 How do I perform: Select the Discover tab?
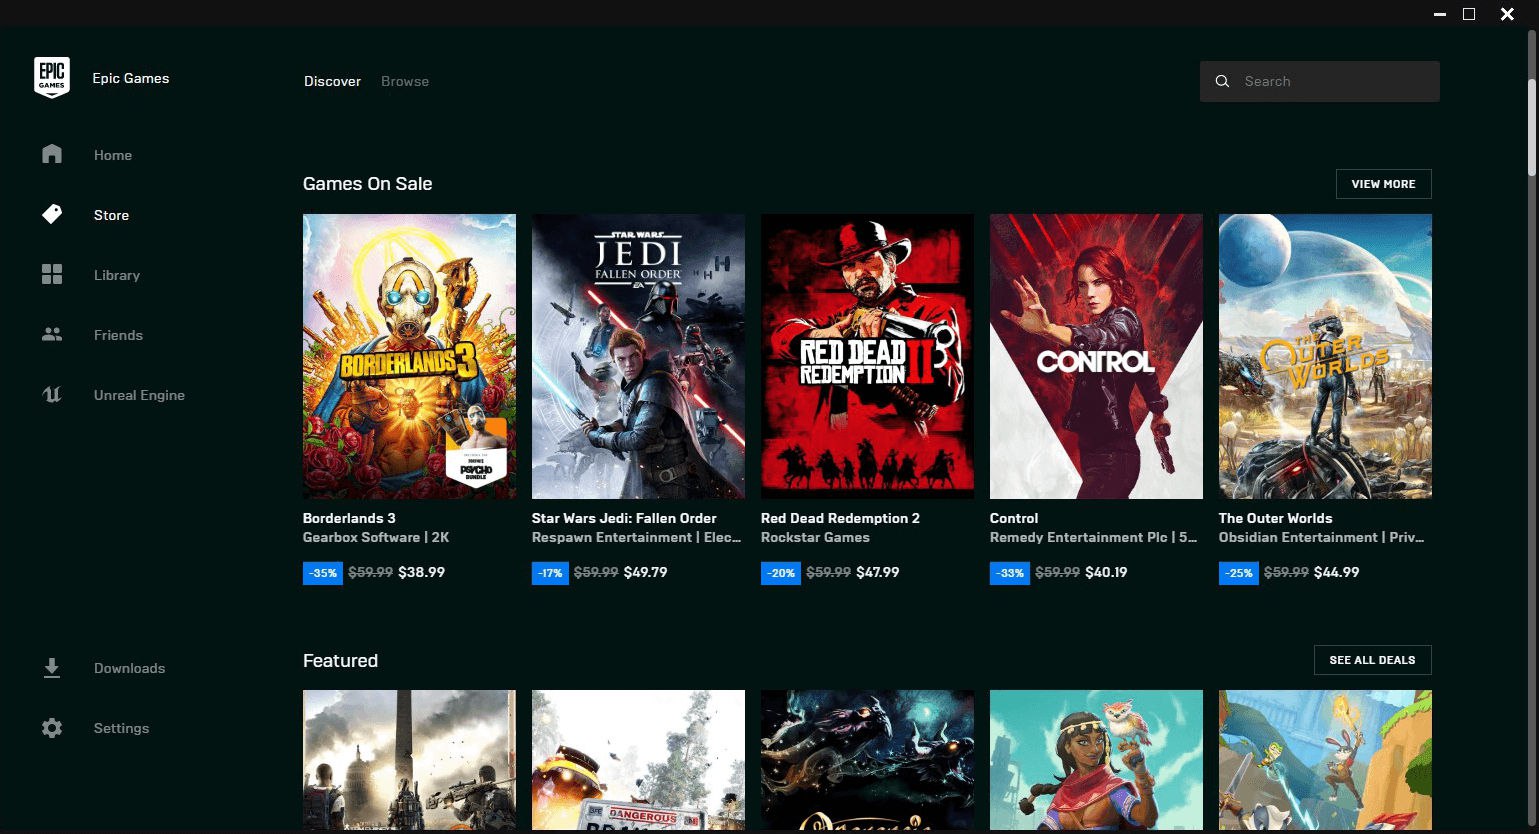click(332, 81)
